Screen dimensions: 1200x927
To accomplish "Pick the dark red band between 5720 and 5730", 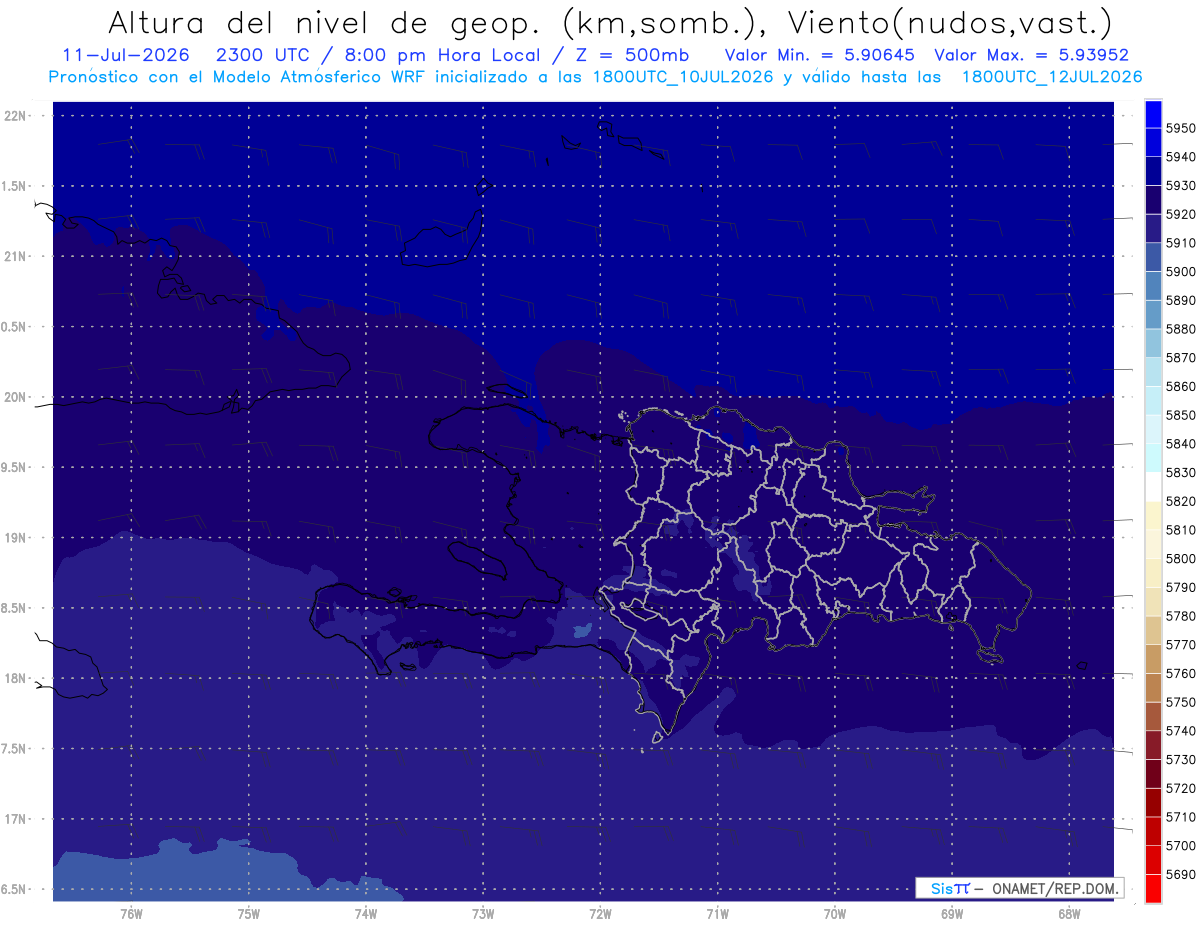I will pos(1153,774).
